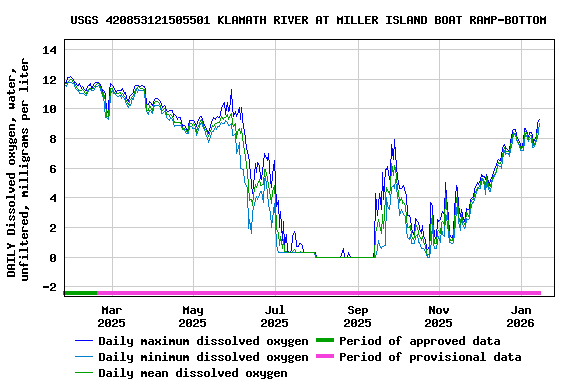The width and height of the screenshot is (576, 384).
Task: Click the light blue daily minimum legend line
Action: coord(84,357)
